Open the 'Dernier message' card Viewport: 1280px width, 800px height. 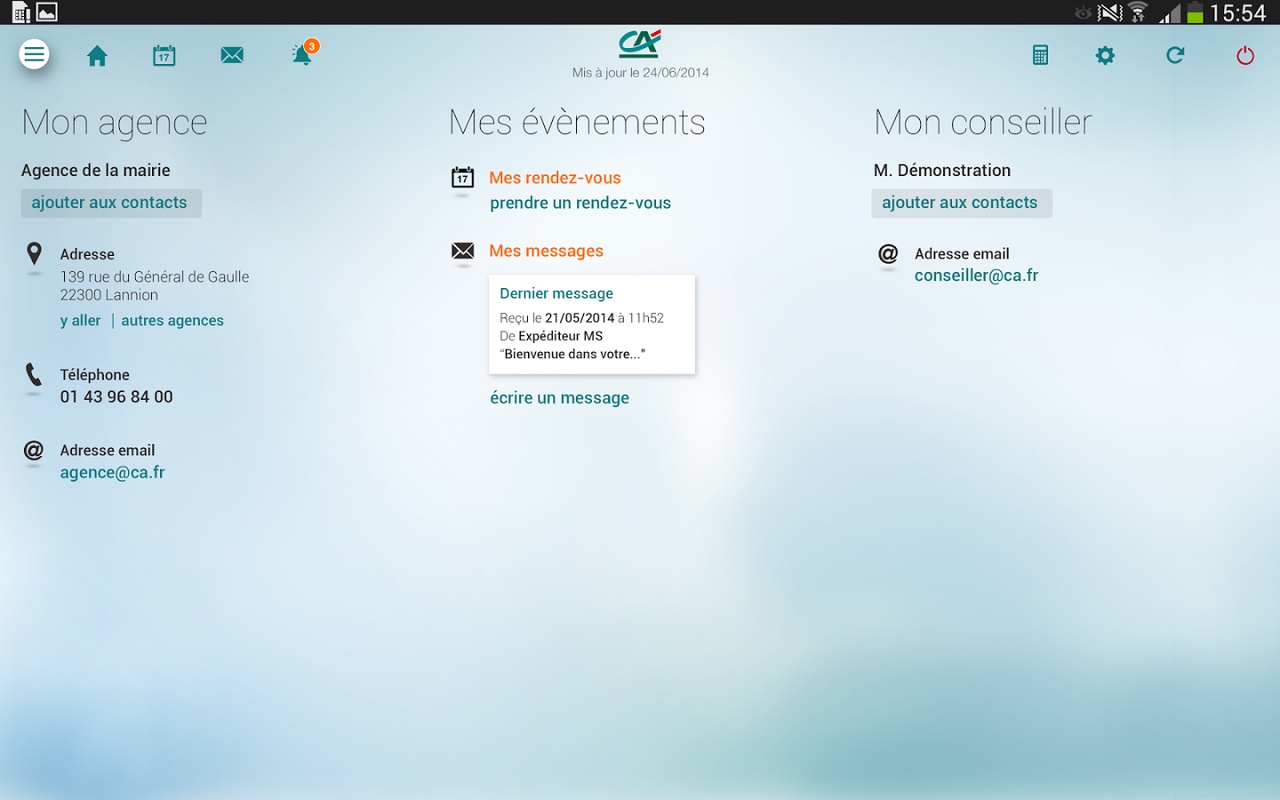(x=592, y=325)
